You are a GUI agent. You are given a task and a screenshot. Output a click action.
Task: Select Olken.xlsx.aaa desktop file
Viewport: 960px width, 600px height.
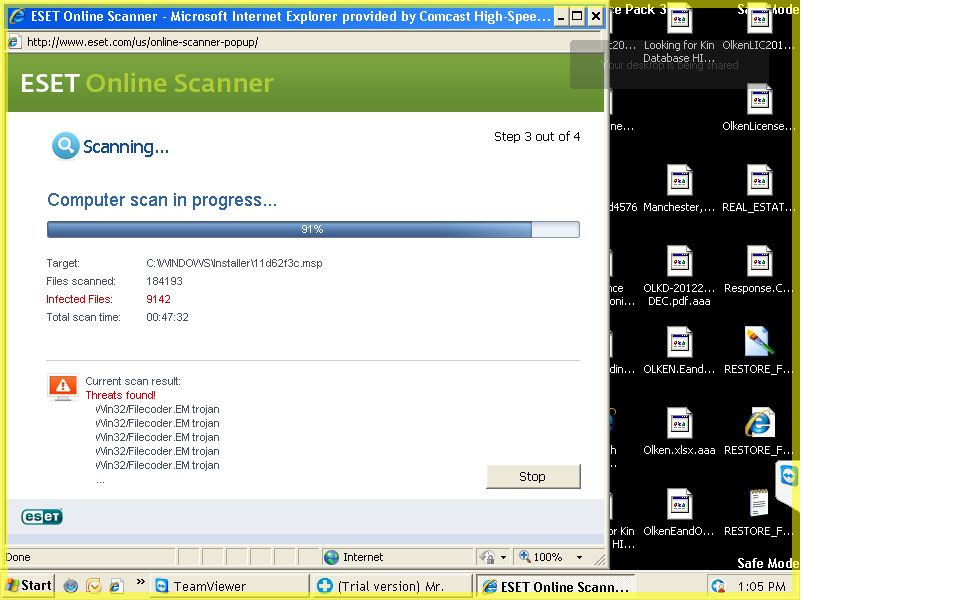(x=679, y=433)
